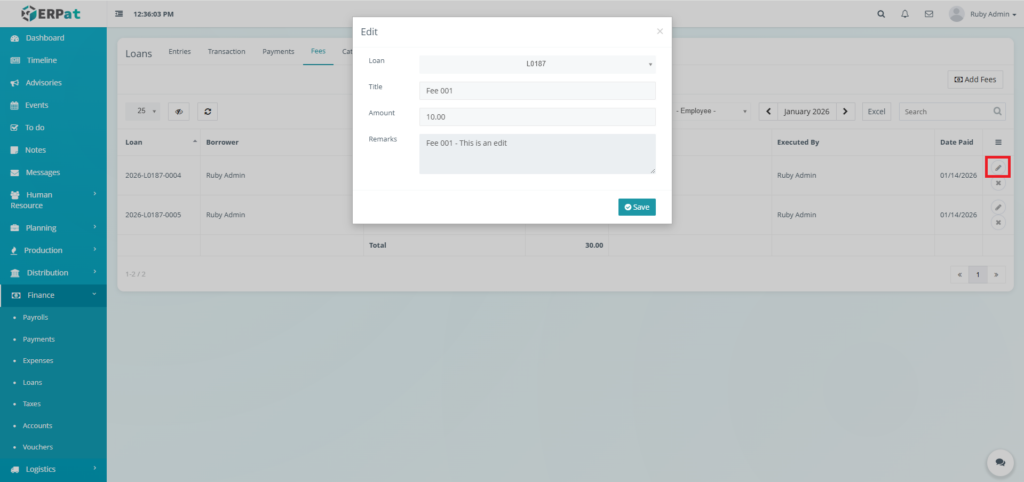Expand Planning sidebar section

[54, 228]
